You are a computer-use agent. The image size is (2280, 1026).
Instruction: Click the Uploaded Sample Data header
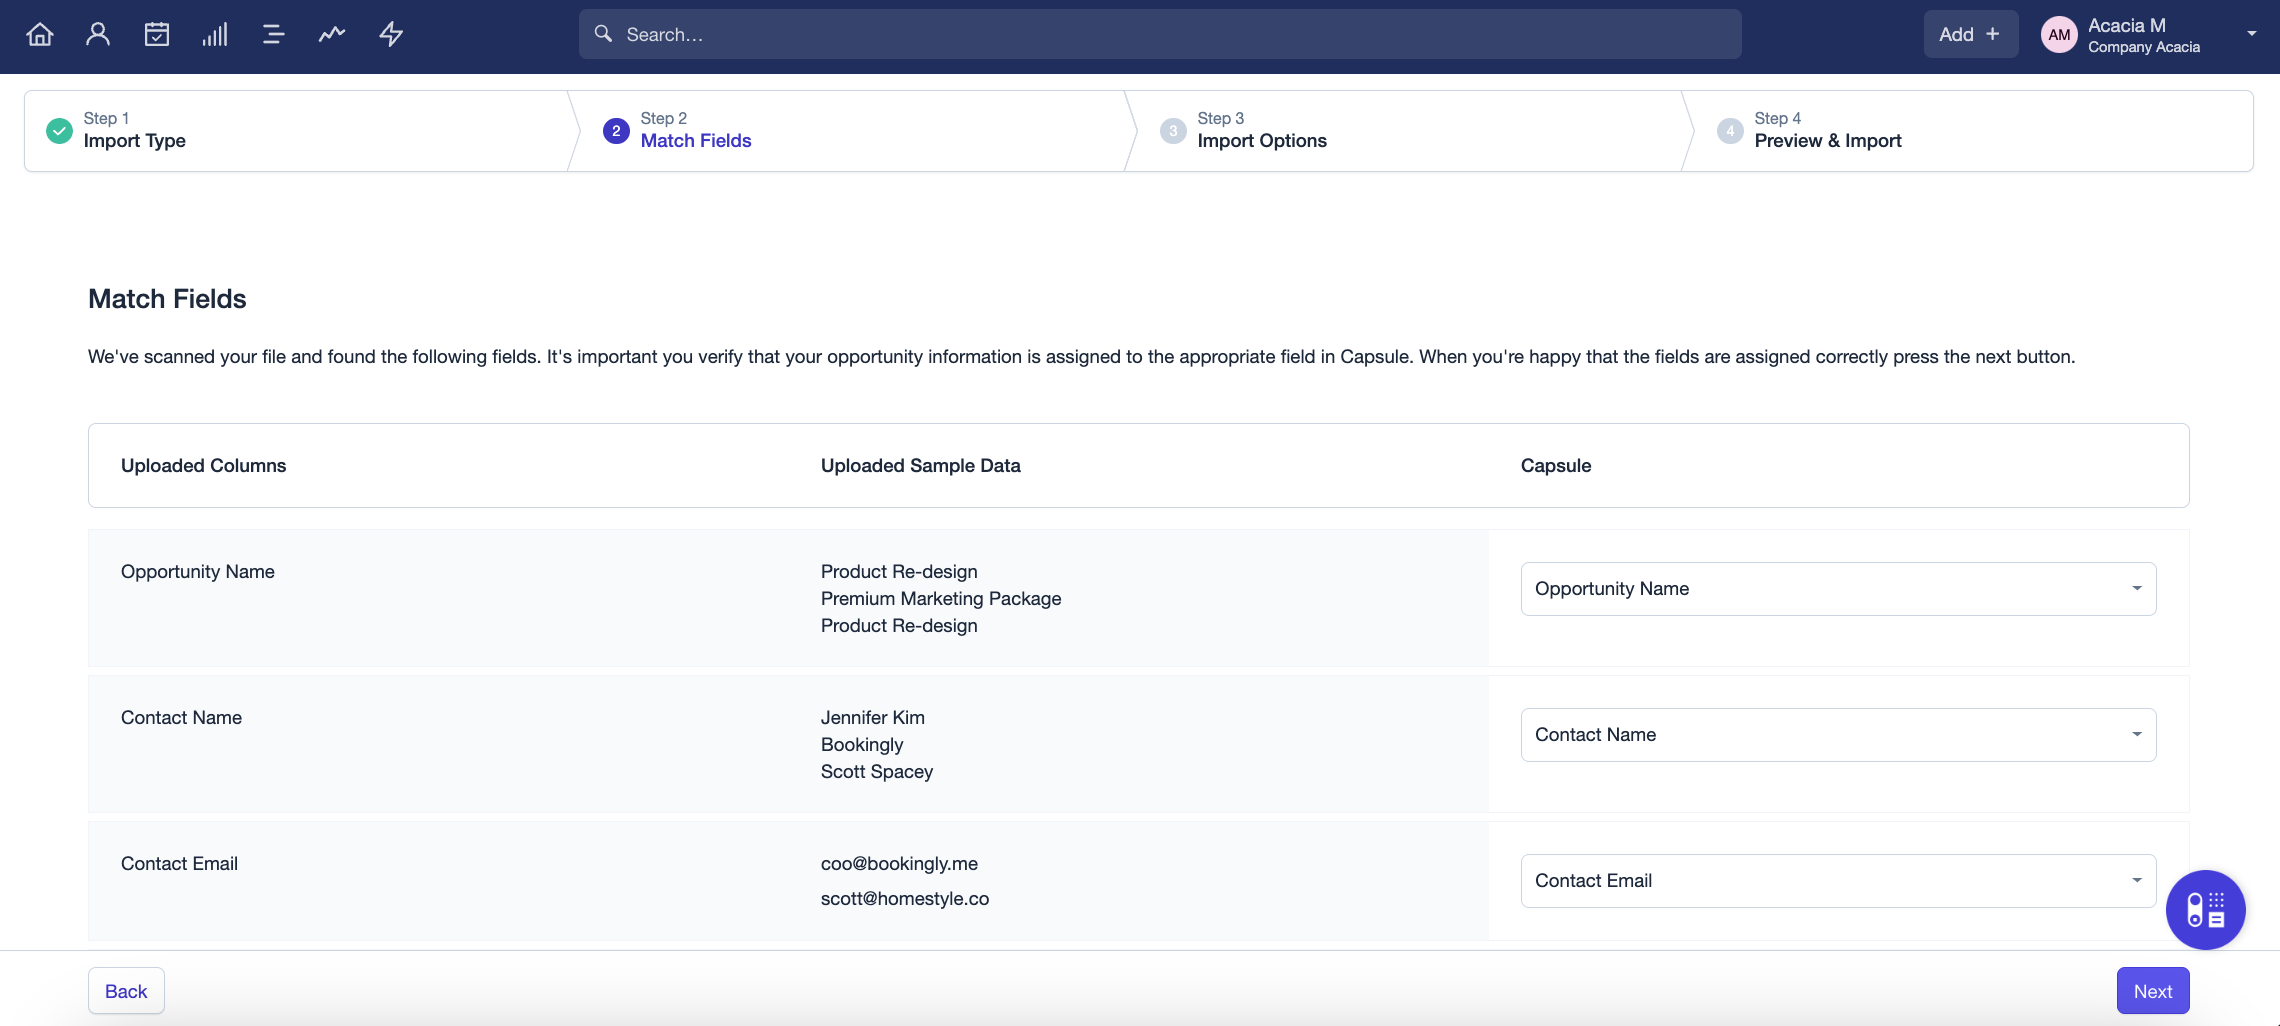[x=920, y=466]
